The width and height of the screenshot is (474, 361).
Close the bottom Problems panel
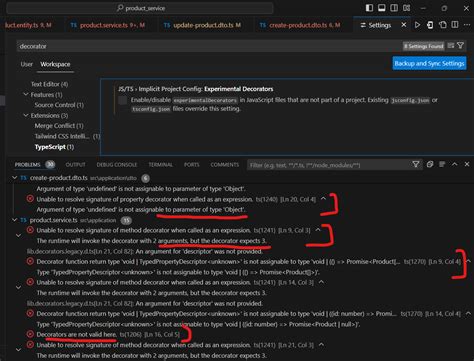pos(467,164)
